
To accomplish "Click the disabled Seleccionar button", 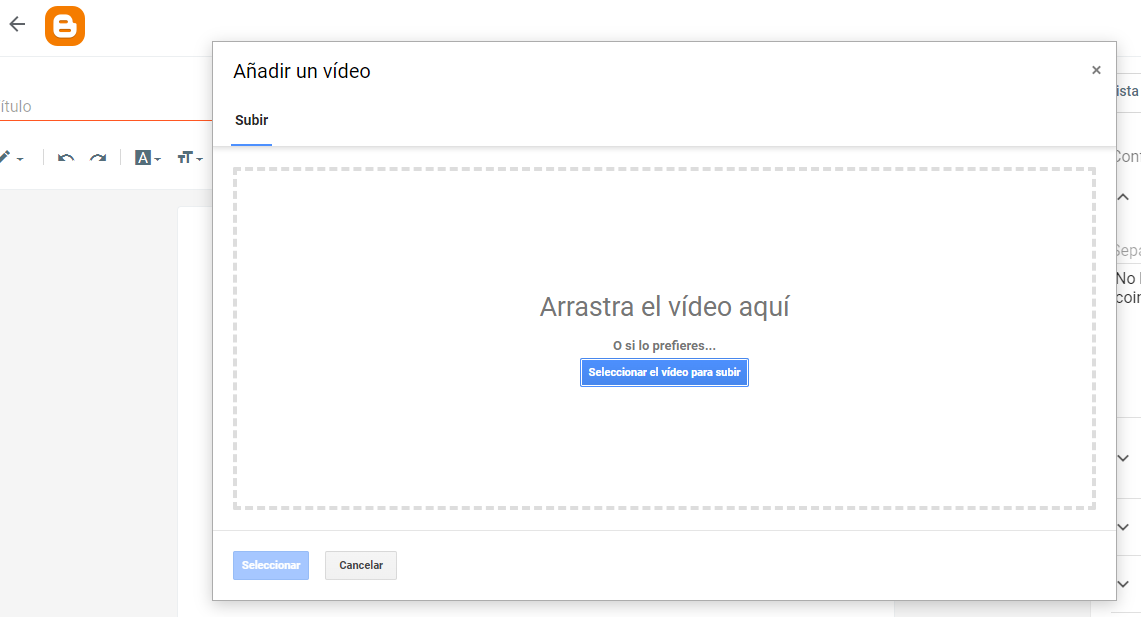I will [x=270, y=565].
